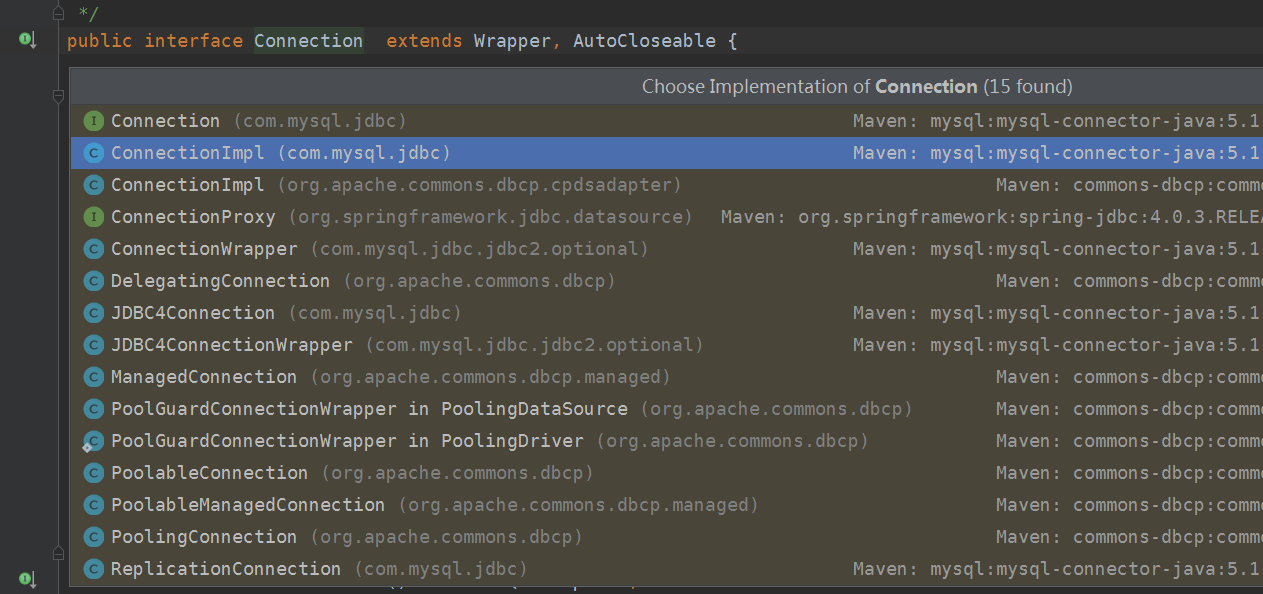Click Maven commons-dbcp location on DelegatingConnection row
This screenshot has width=1263, height=594.
pos(1129,281)
